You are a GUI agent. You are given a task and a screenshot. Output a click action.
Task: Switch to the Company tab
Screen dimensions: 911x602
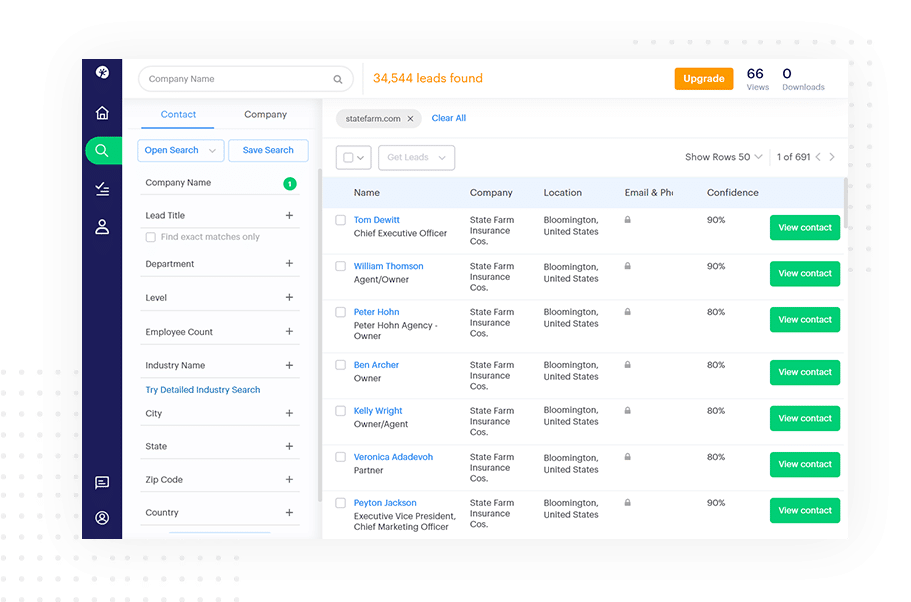pos(264,114)
